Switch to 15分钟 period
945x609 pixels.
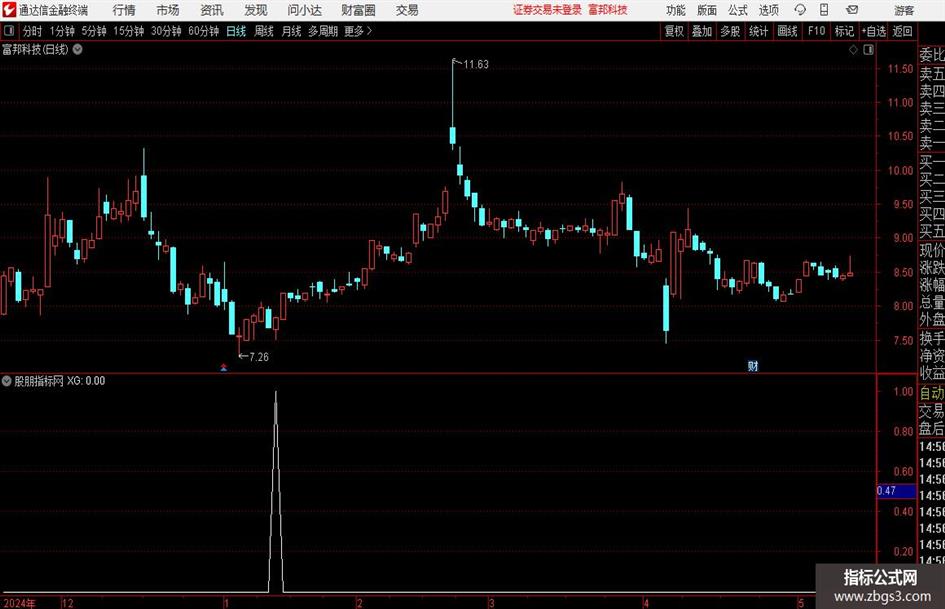tap(129, 31)
